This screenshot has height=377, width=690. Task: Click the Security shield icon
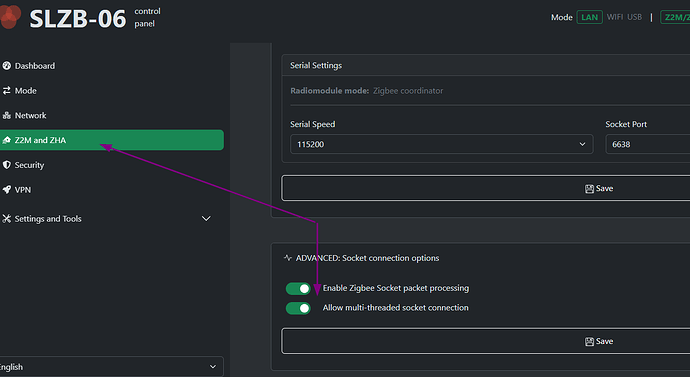click(x=7, y=165)
